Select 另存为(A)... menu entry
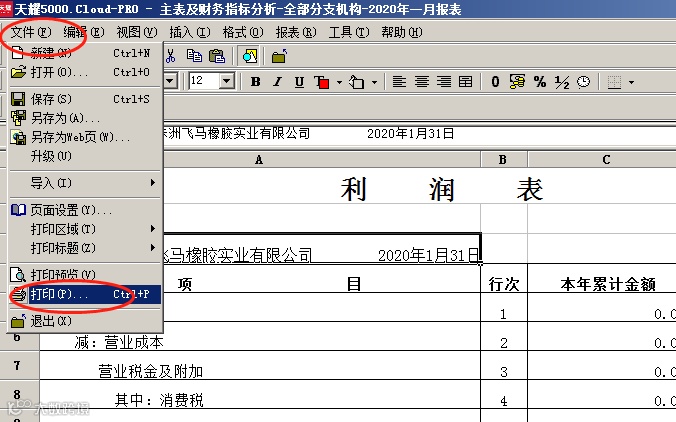 click(x=85, y=118)
